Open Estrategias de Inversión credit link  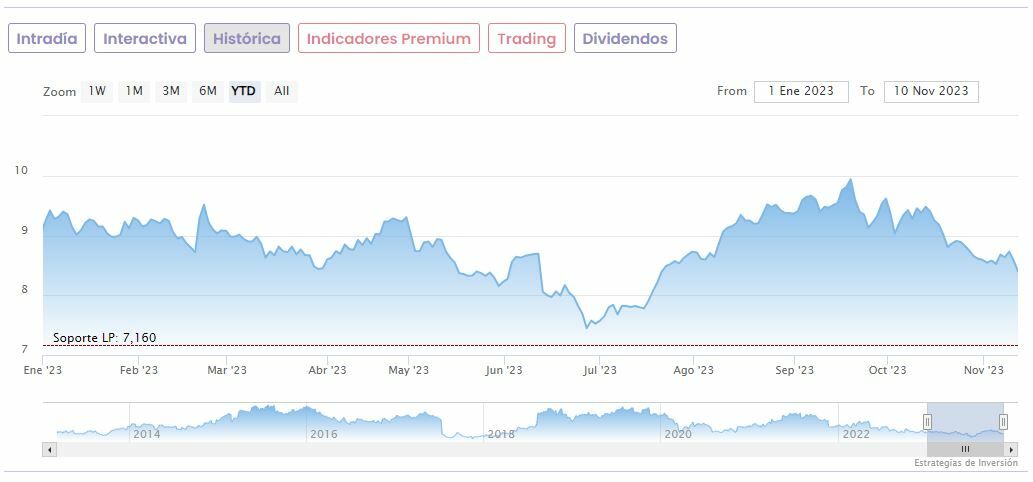965,464
